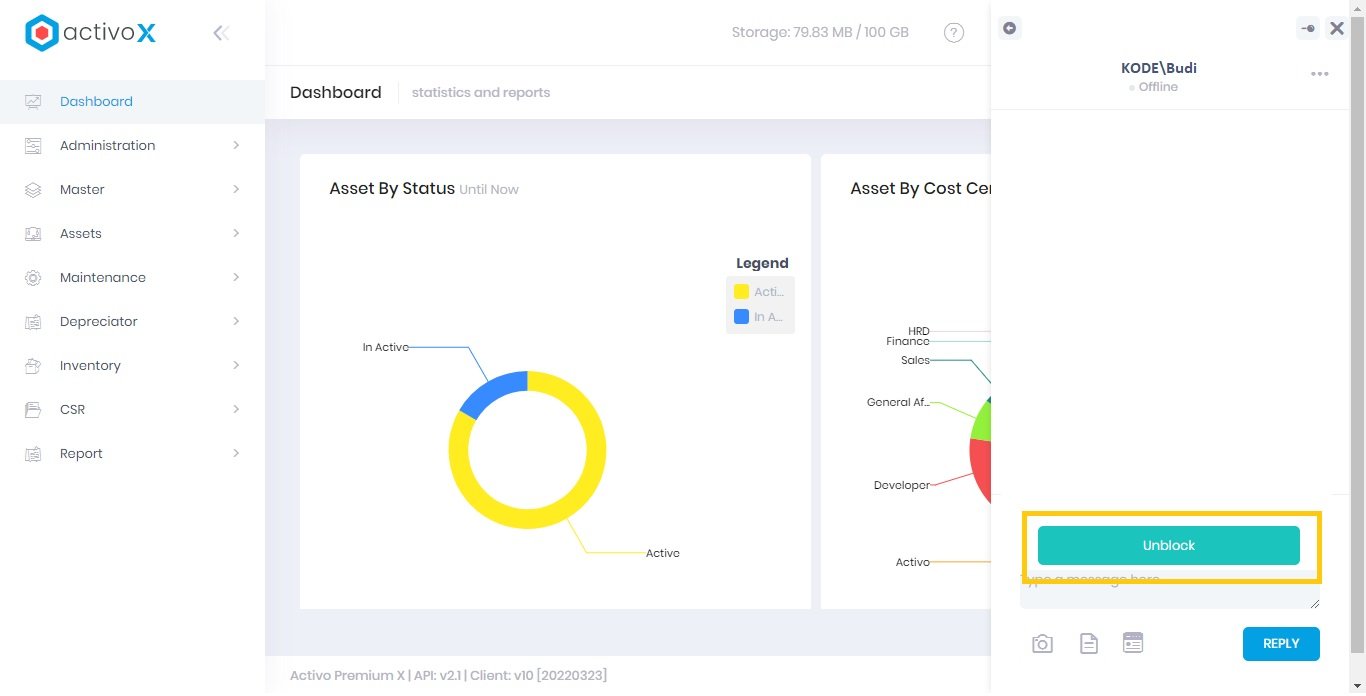Open the three-dot options for KODE\Budi
This screenshot has width=1366, height=696.
[x=1319, y=74]
